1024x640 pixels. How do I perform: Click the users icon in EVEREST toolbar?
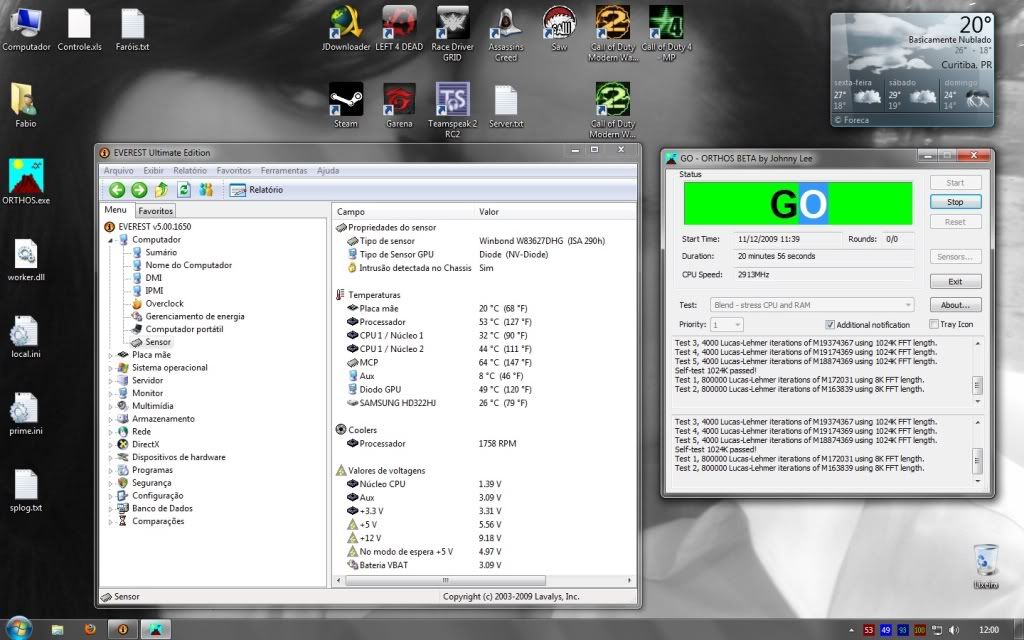206,190
